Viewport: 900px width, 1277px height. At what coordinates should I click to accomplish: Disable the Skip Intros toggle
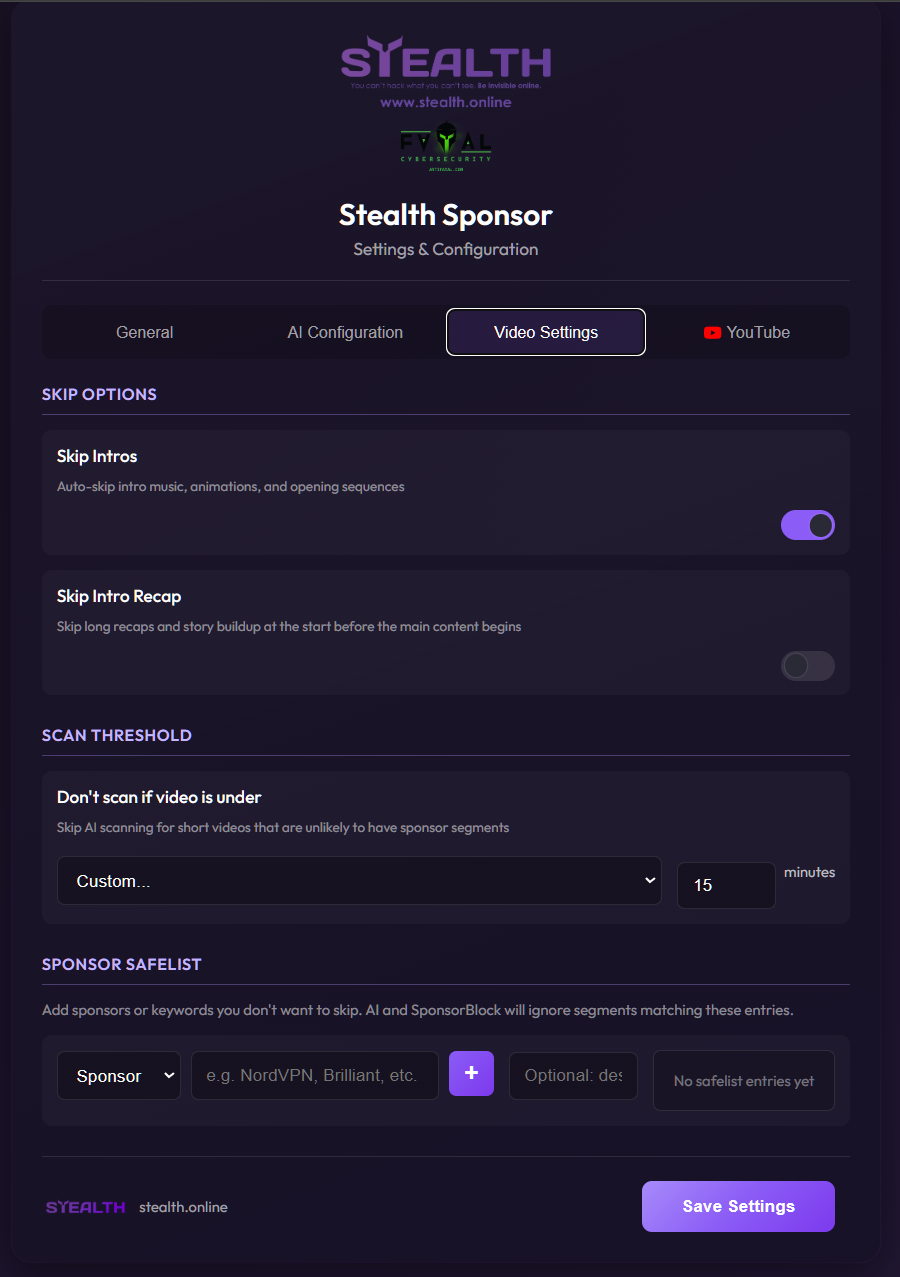807,525
